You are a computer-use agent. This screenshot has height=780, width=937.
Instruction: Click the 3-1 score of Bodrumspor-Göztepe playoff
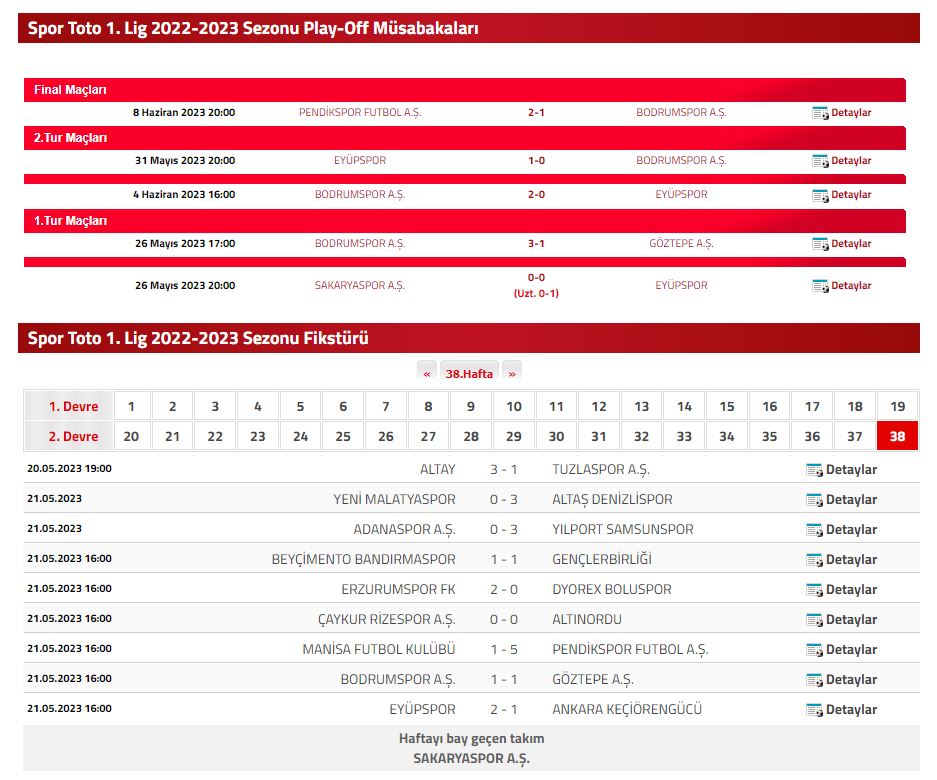pos(536,244)
